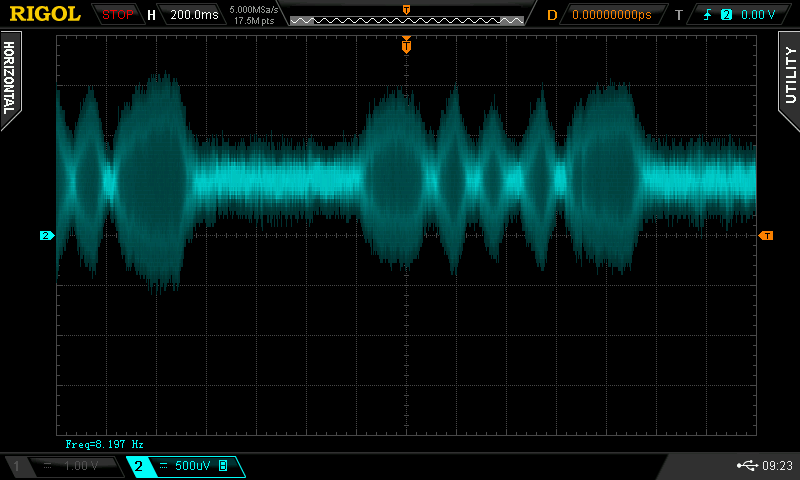Click the waveform memory overview bar

pyautogui.click(x=407, y=20)
